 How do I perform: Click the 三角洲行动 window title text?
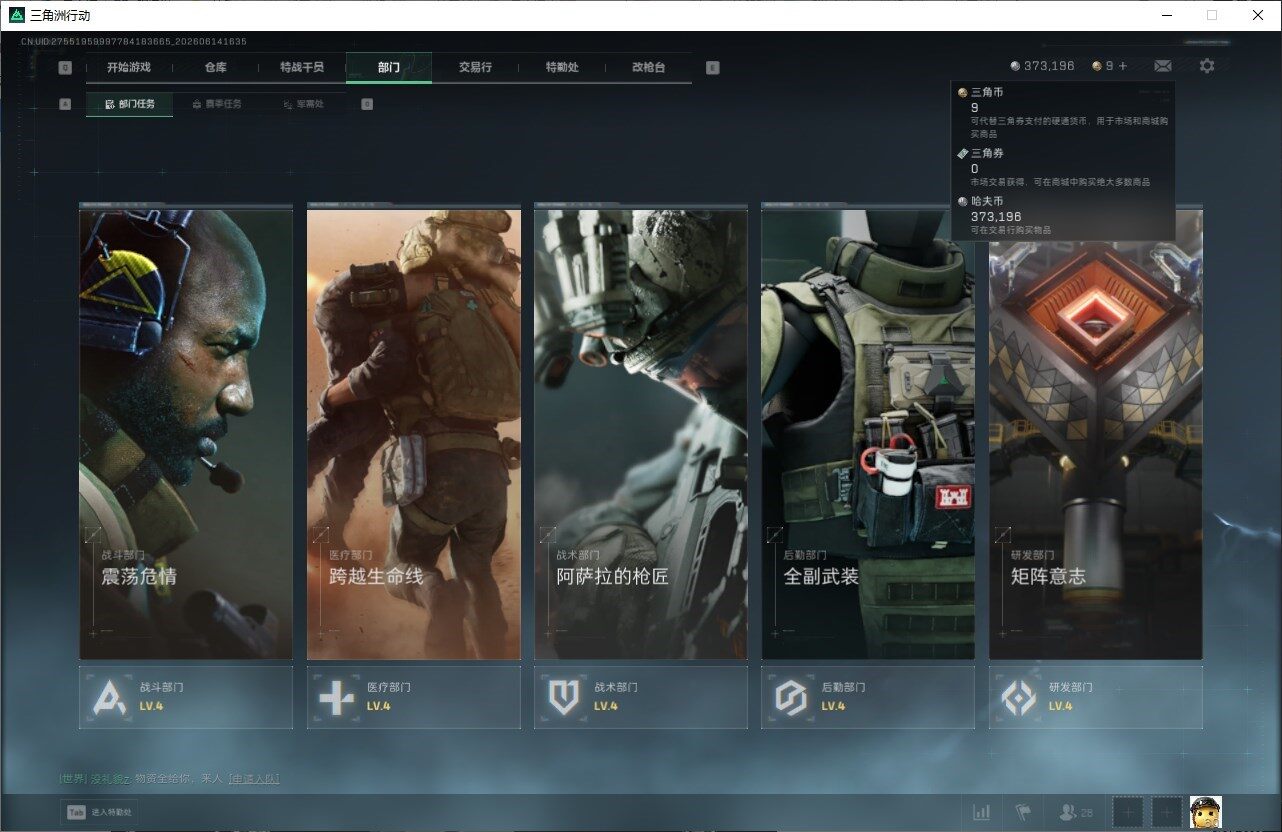click(61, 16)
